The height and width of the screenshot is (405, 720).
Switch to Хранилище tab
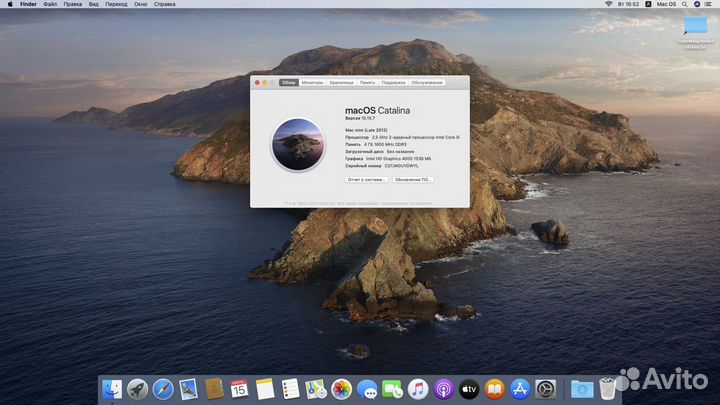(x=342, y=83)
